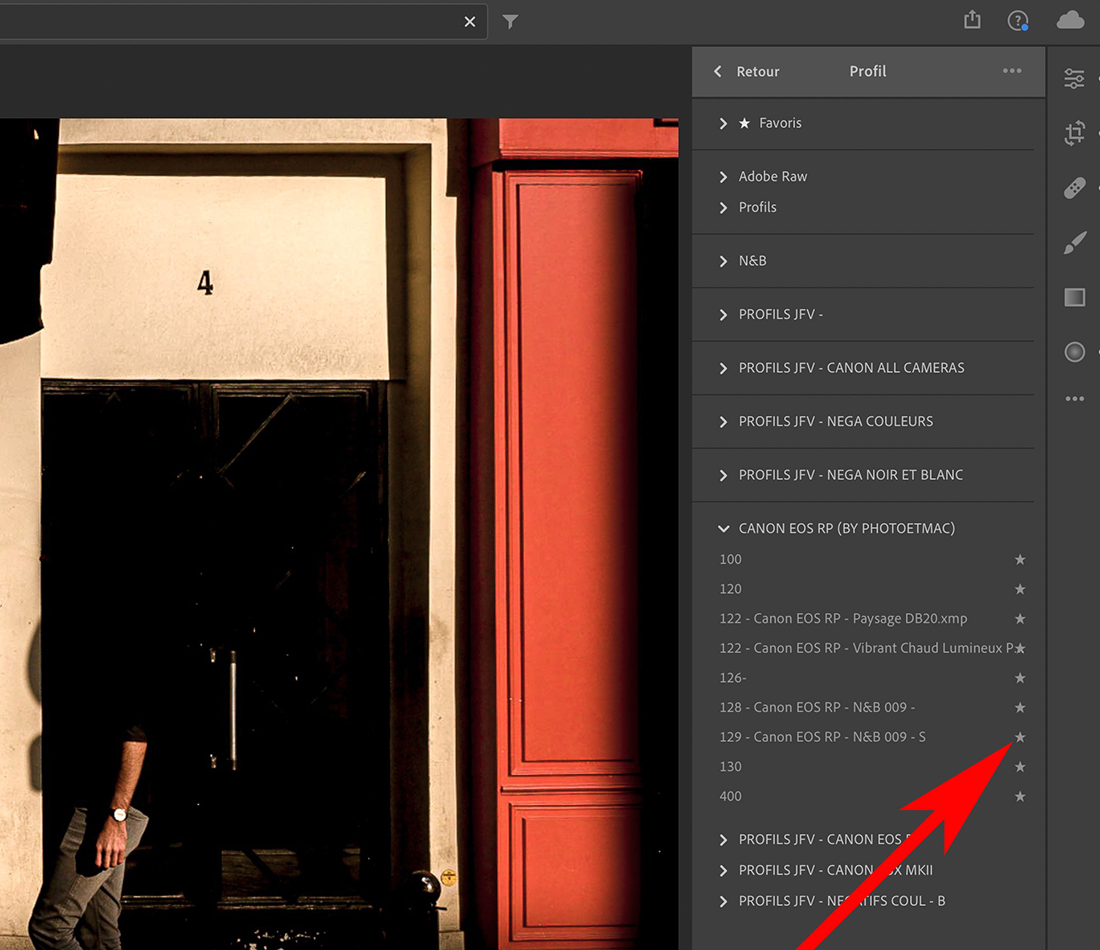Image resolution: width=1100 pixels, height=950 pixels.
Task: Clear the search field with X
Action: point(470,22)
